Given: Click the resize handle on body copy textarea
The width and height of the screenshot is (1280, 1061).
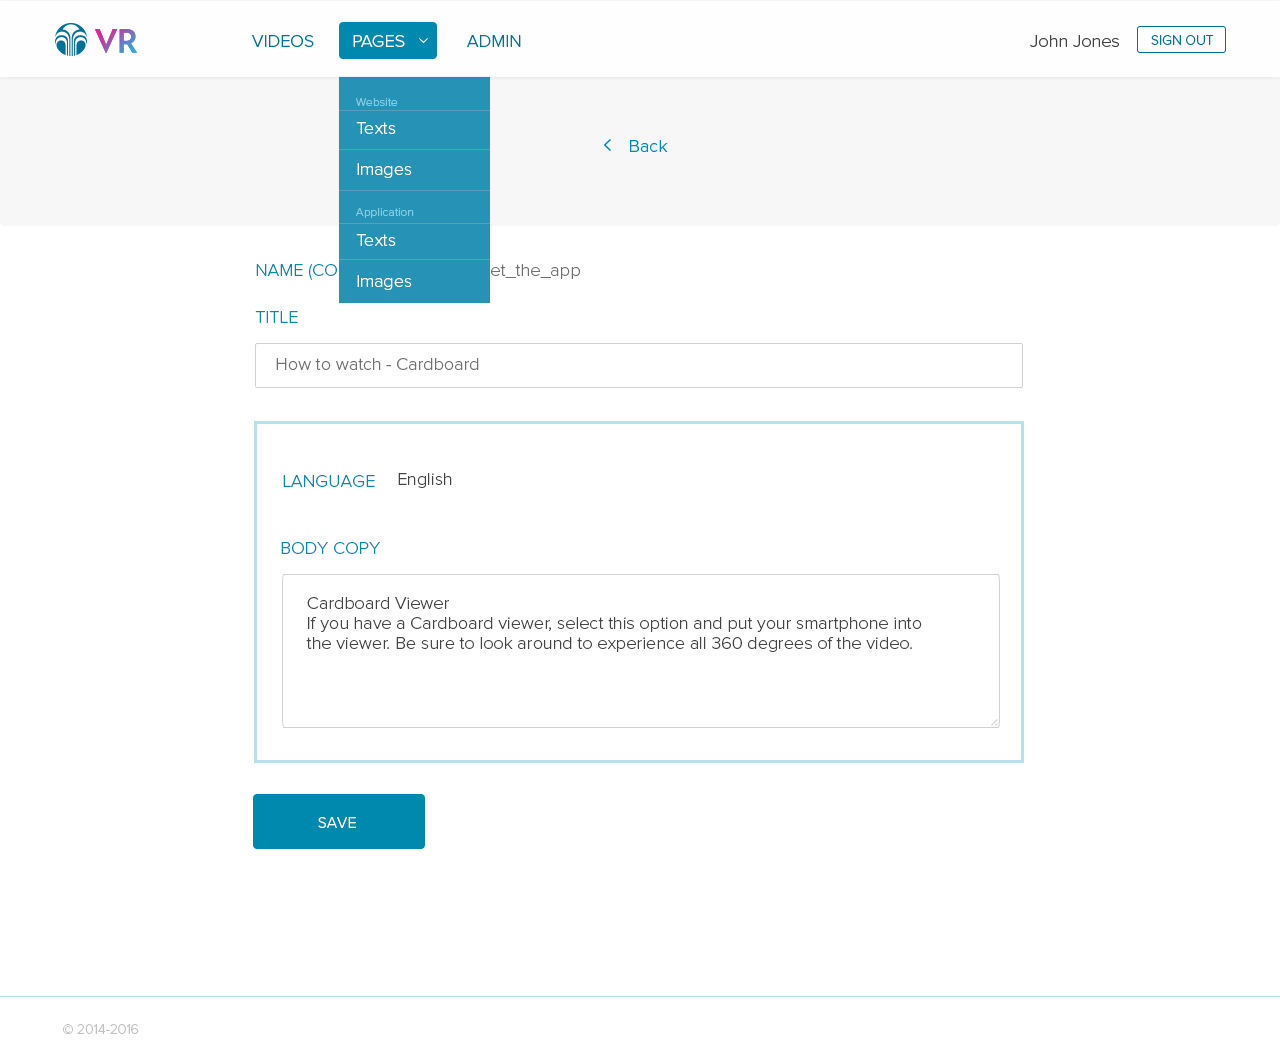Looking at the screenshot, I should tap(993, 721).
